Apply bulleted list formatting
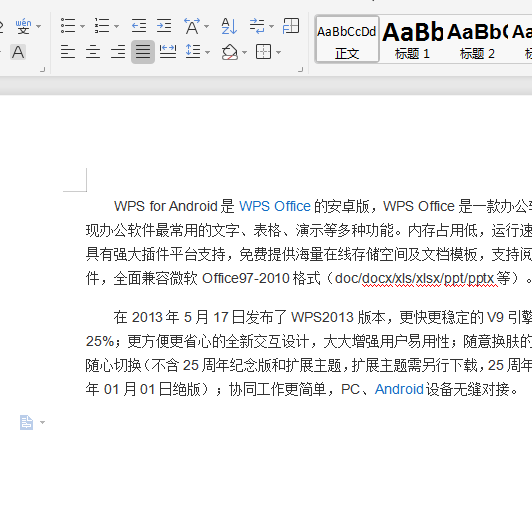The height and width of the screenshot is (519, 532). point(68,26)
